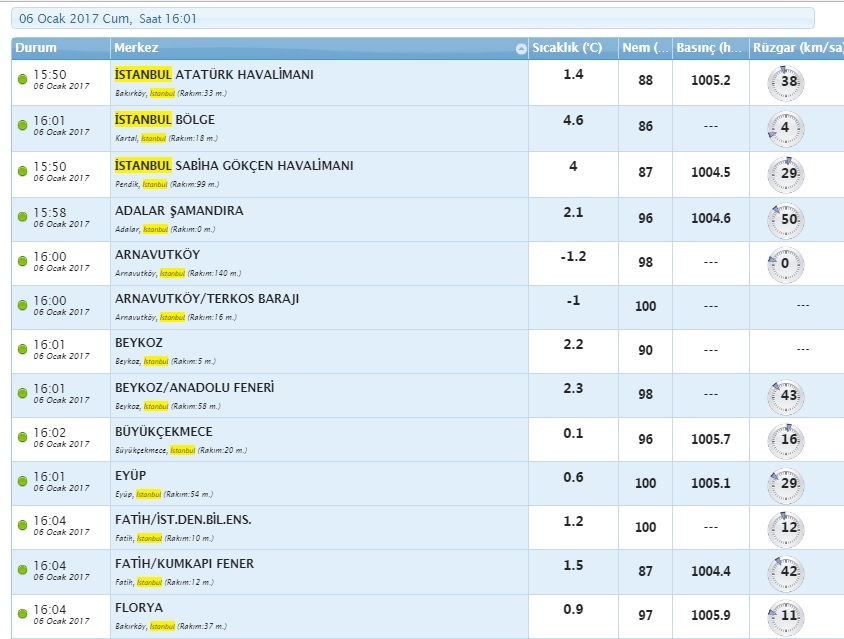Click the wind gauge showing 0 for Arnavutköy

(785, 265)
